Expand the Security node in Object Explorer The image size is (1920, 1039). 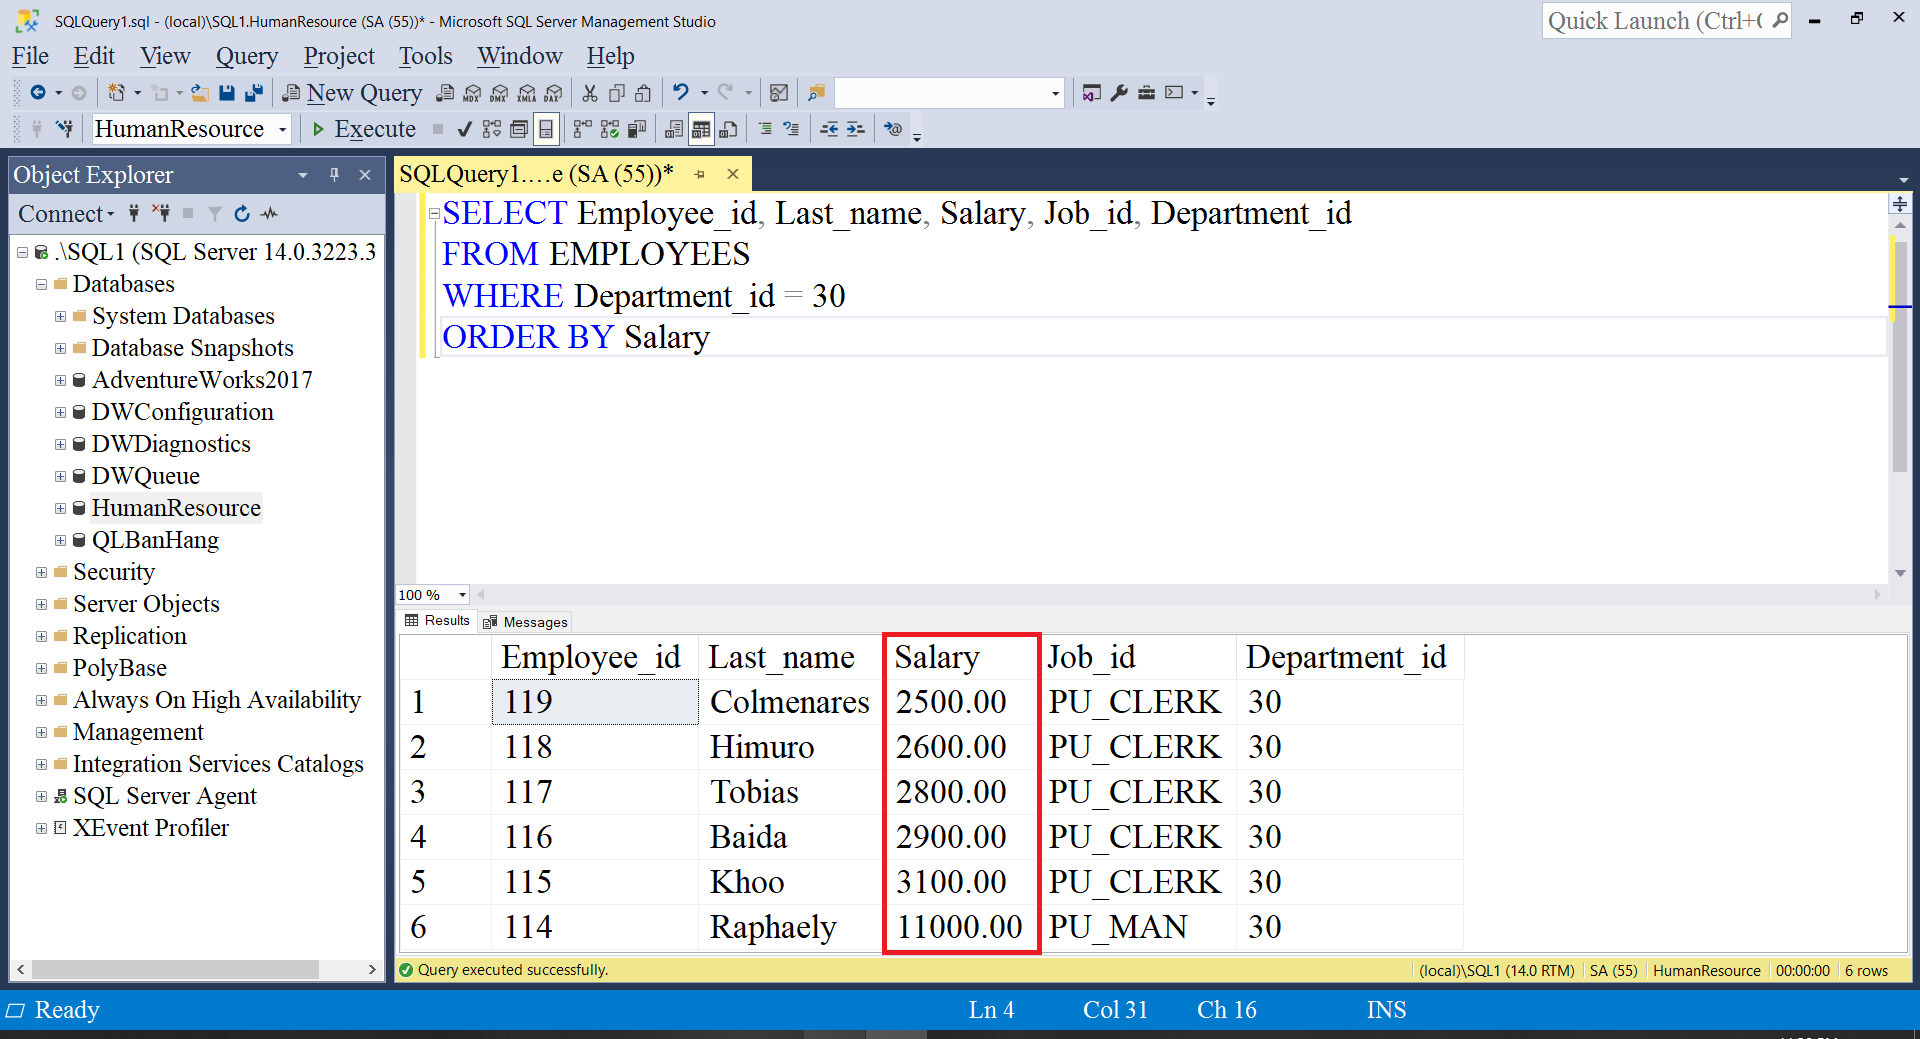coord(40,572)
